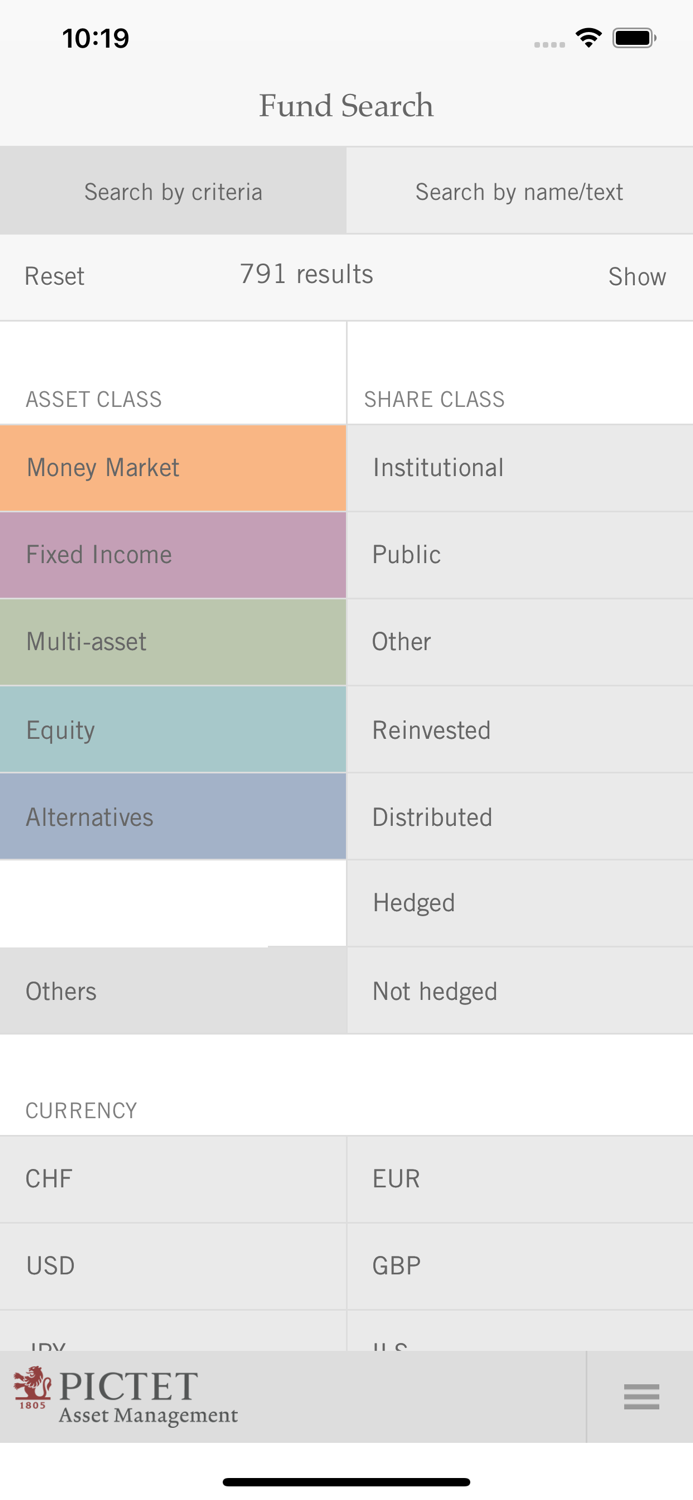Select CHF as currency filter
Screen dimensions: 693x1500
(173, 1179)
